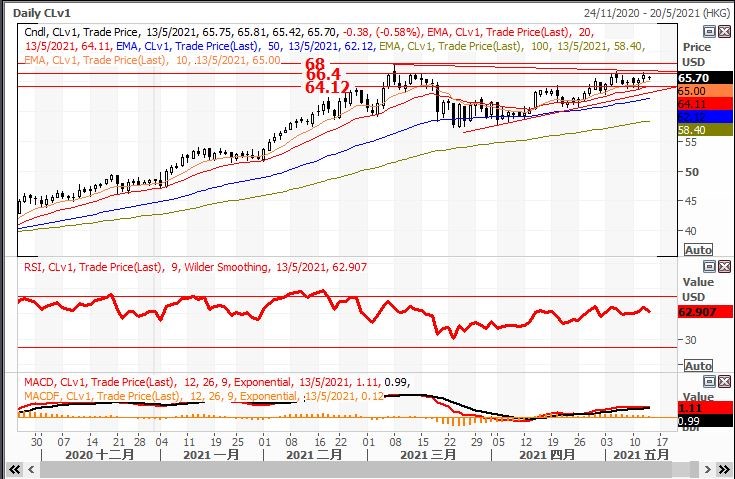This screenshot has width=735, height=479.
Task: Maximize the price chart pane
Action: point(709,32)
